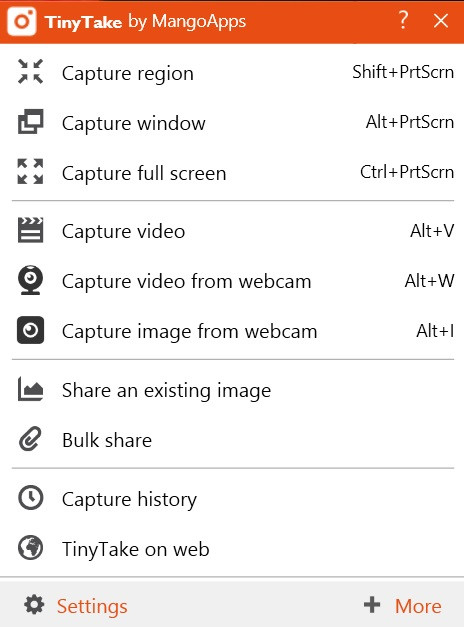This screenshot has height=627, width=464.
Task: Select the Capture window overlapping squares icon
Action: pyautogui.click(x=30, y=122)
